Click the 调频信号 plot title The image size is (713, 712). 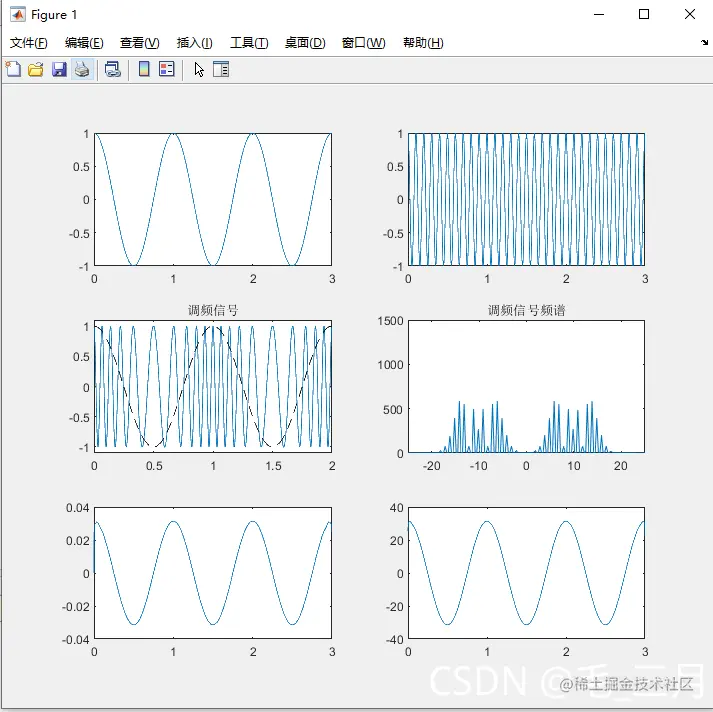point(213,311)
